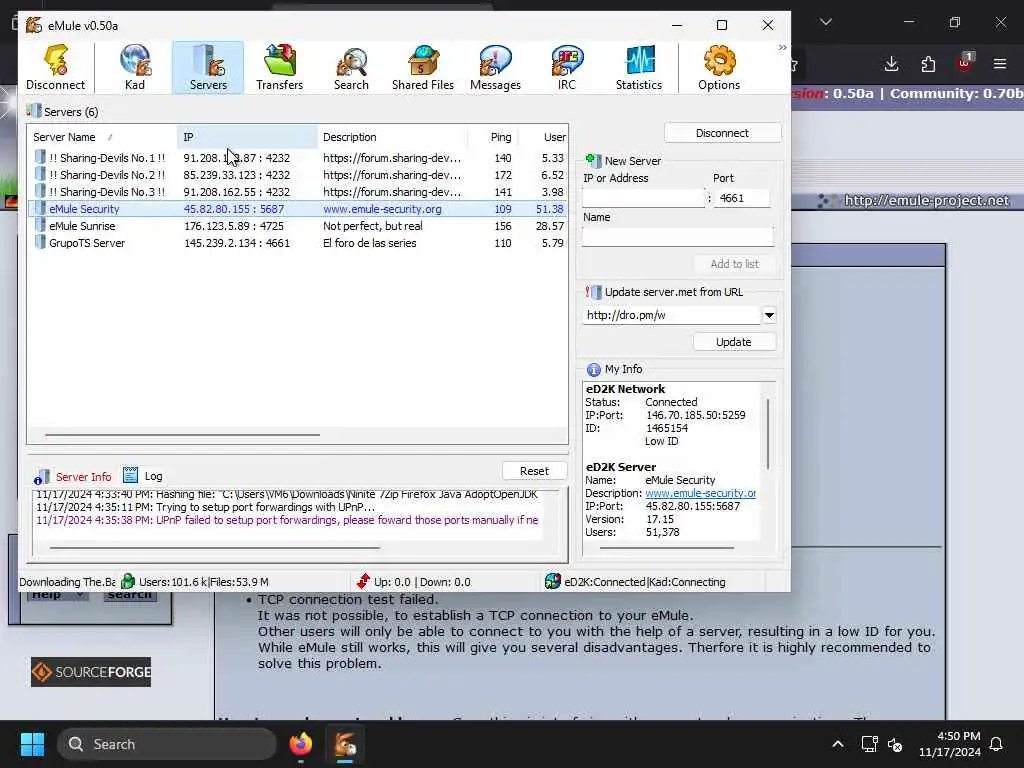
Task: Click the server icon beside GrupoTS Server
Action: click(40, 243)
